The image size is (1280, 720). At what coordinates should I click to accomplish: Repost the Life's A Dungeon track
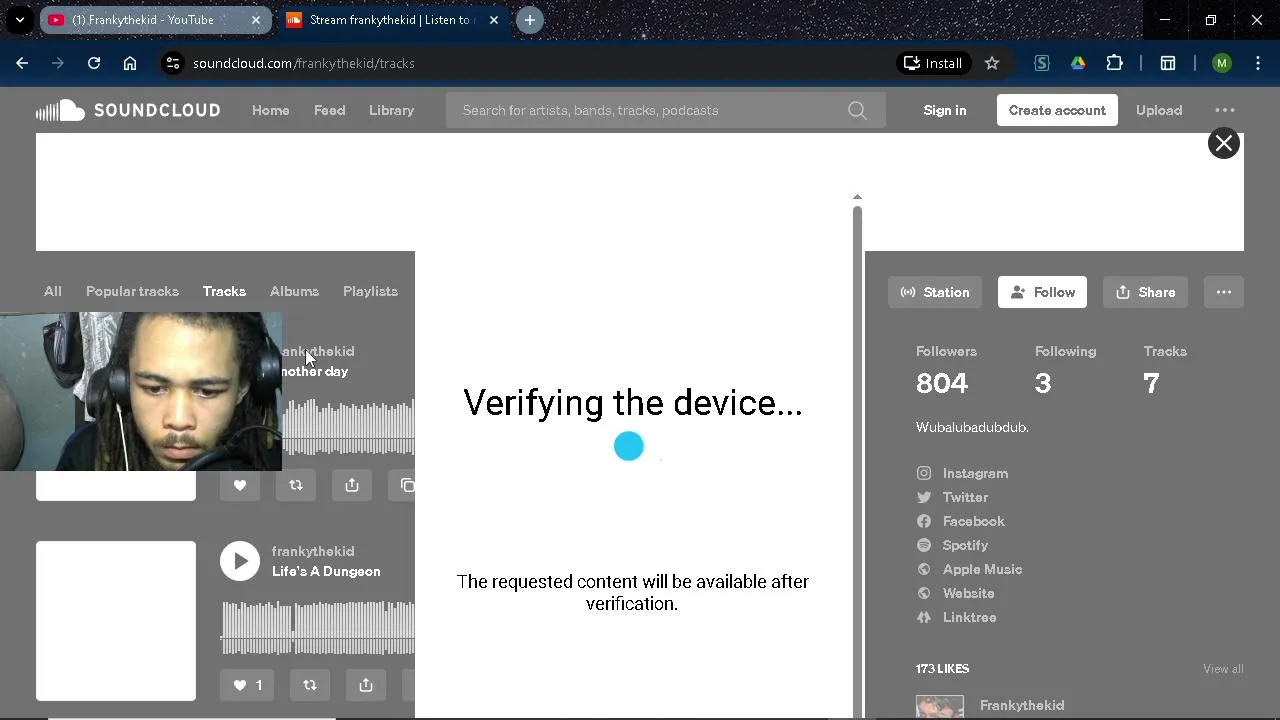coord(310,685)
